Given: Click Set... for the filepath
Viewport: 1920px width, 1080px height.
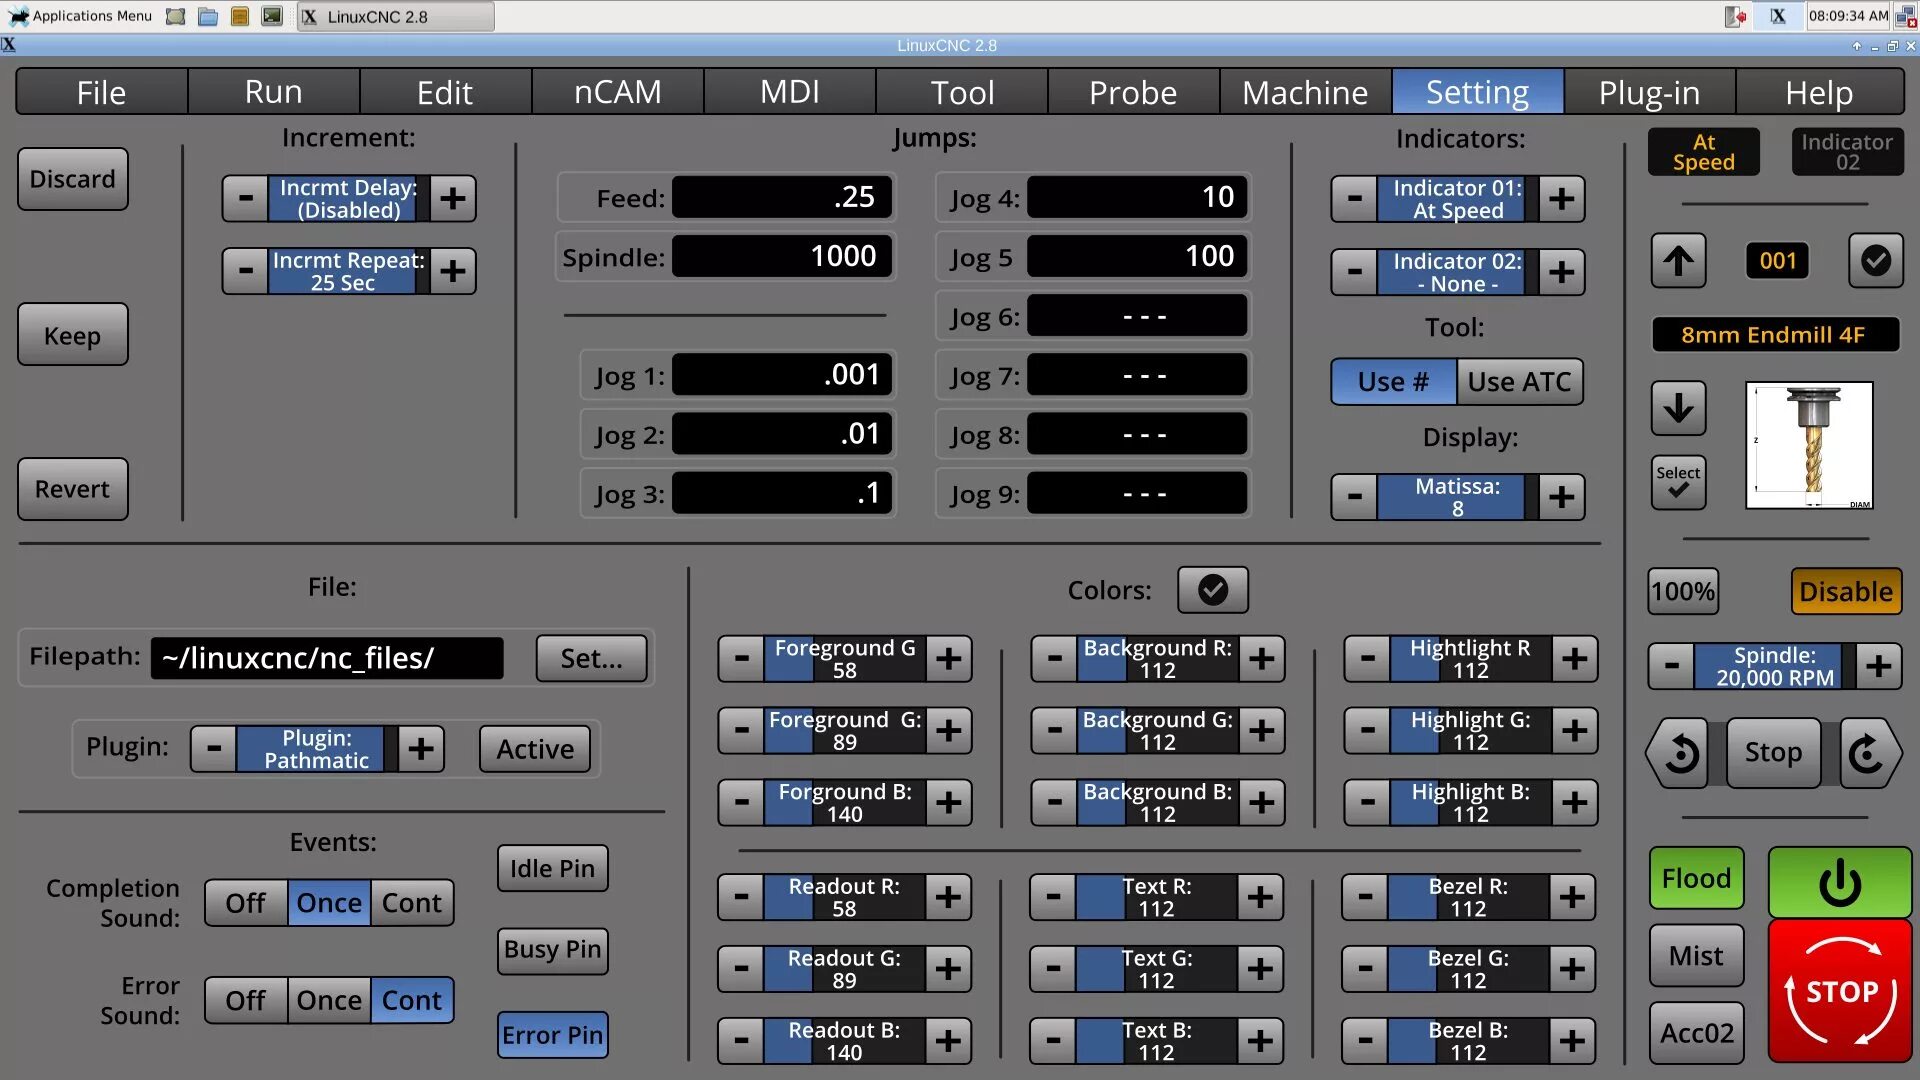Looking at the screenshot, I should tap(591, 658).
